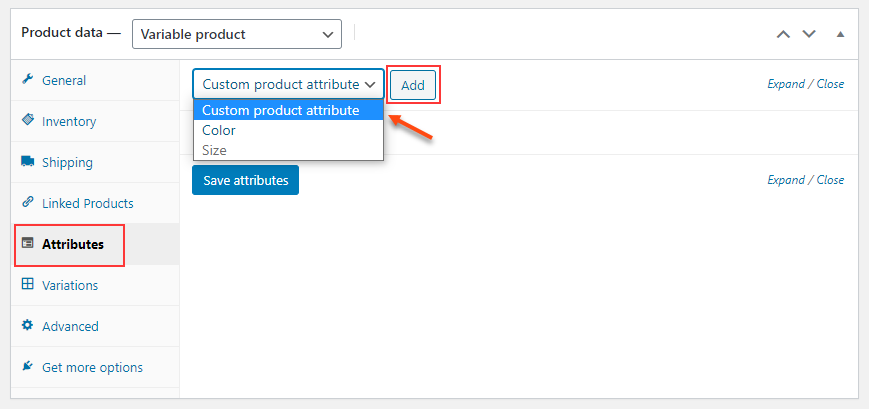Open the Variable product type dropdown
The height and width of the screenshot is (409, 869).
click(x=237, y=34)
